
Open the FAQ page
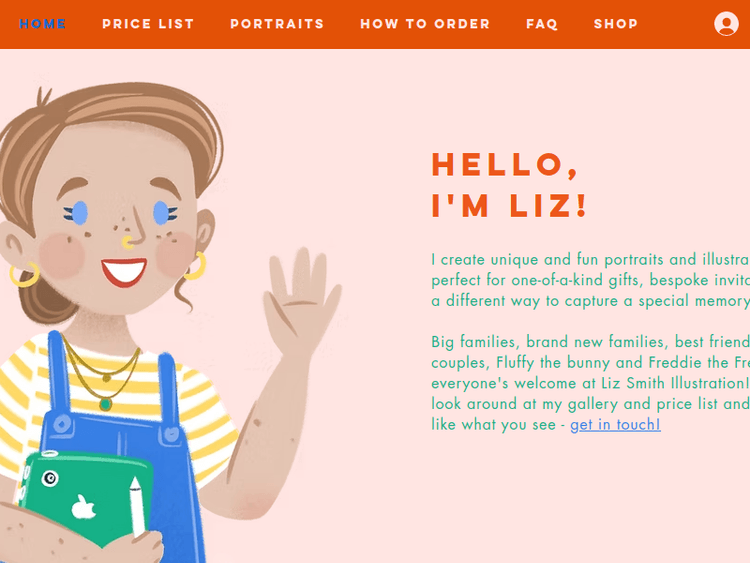[542, 24]
